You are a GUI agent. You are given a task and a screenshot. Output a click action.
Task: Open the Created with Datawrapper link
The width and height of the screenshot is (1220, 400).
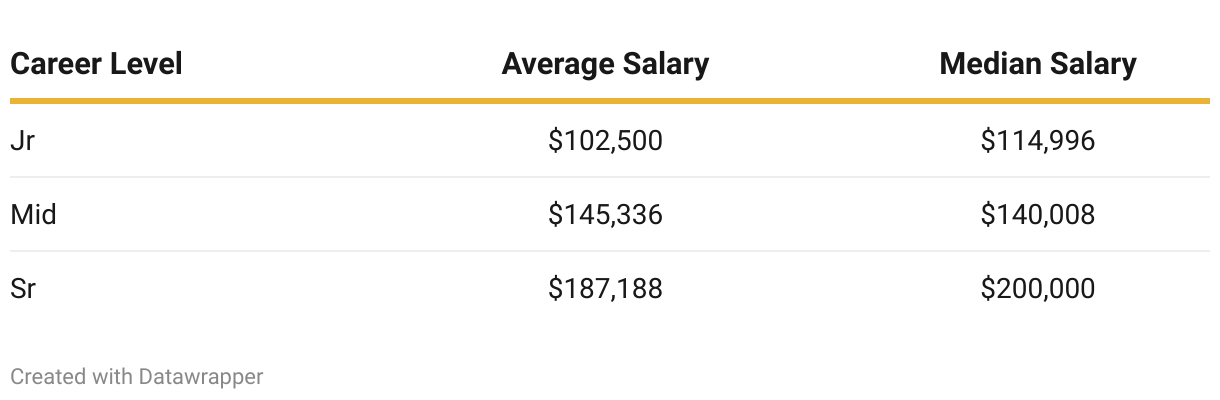137,377
